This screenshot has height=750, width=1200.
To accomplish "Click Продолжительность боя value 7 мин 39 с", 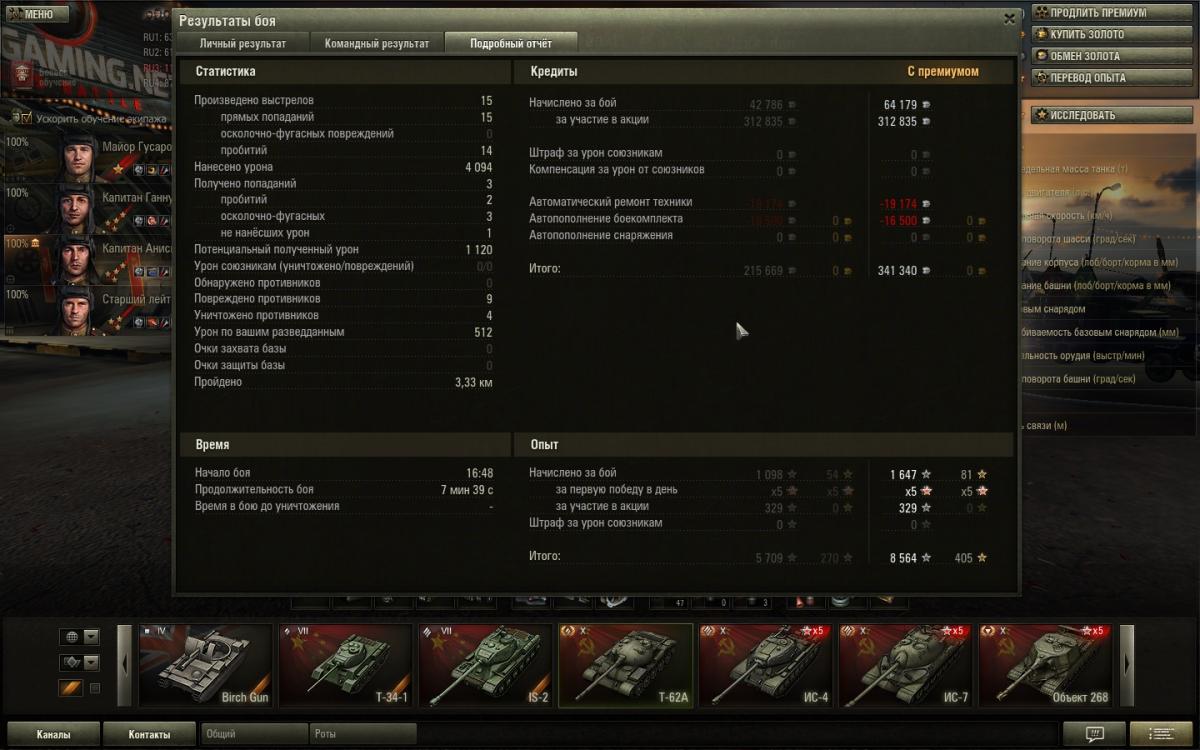I will point(466,490).
